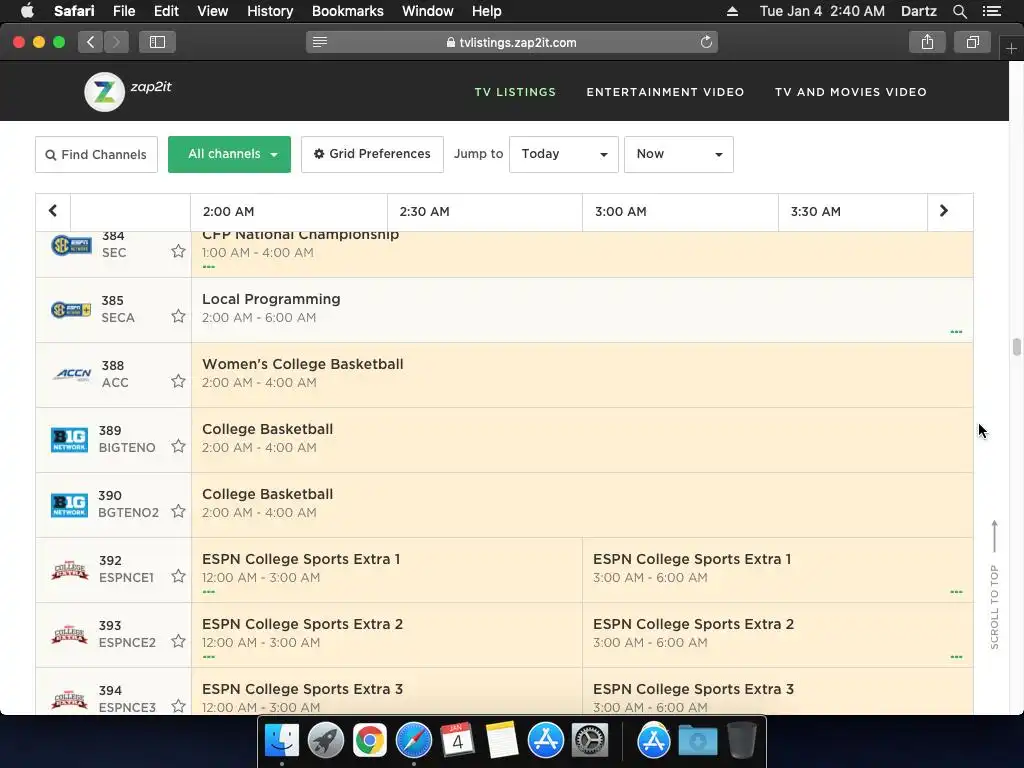Mark 394 ESPNCE3 as favorite
This screenshot has height=768, width=1024.
(178, 706)
